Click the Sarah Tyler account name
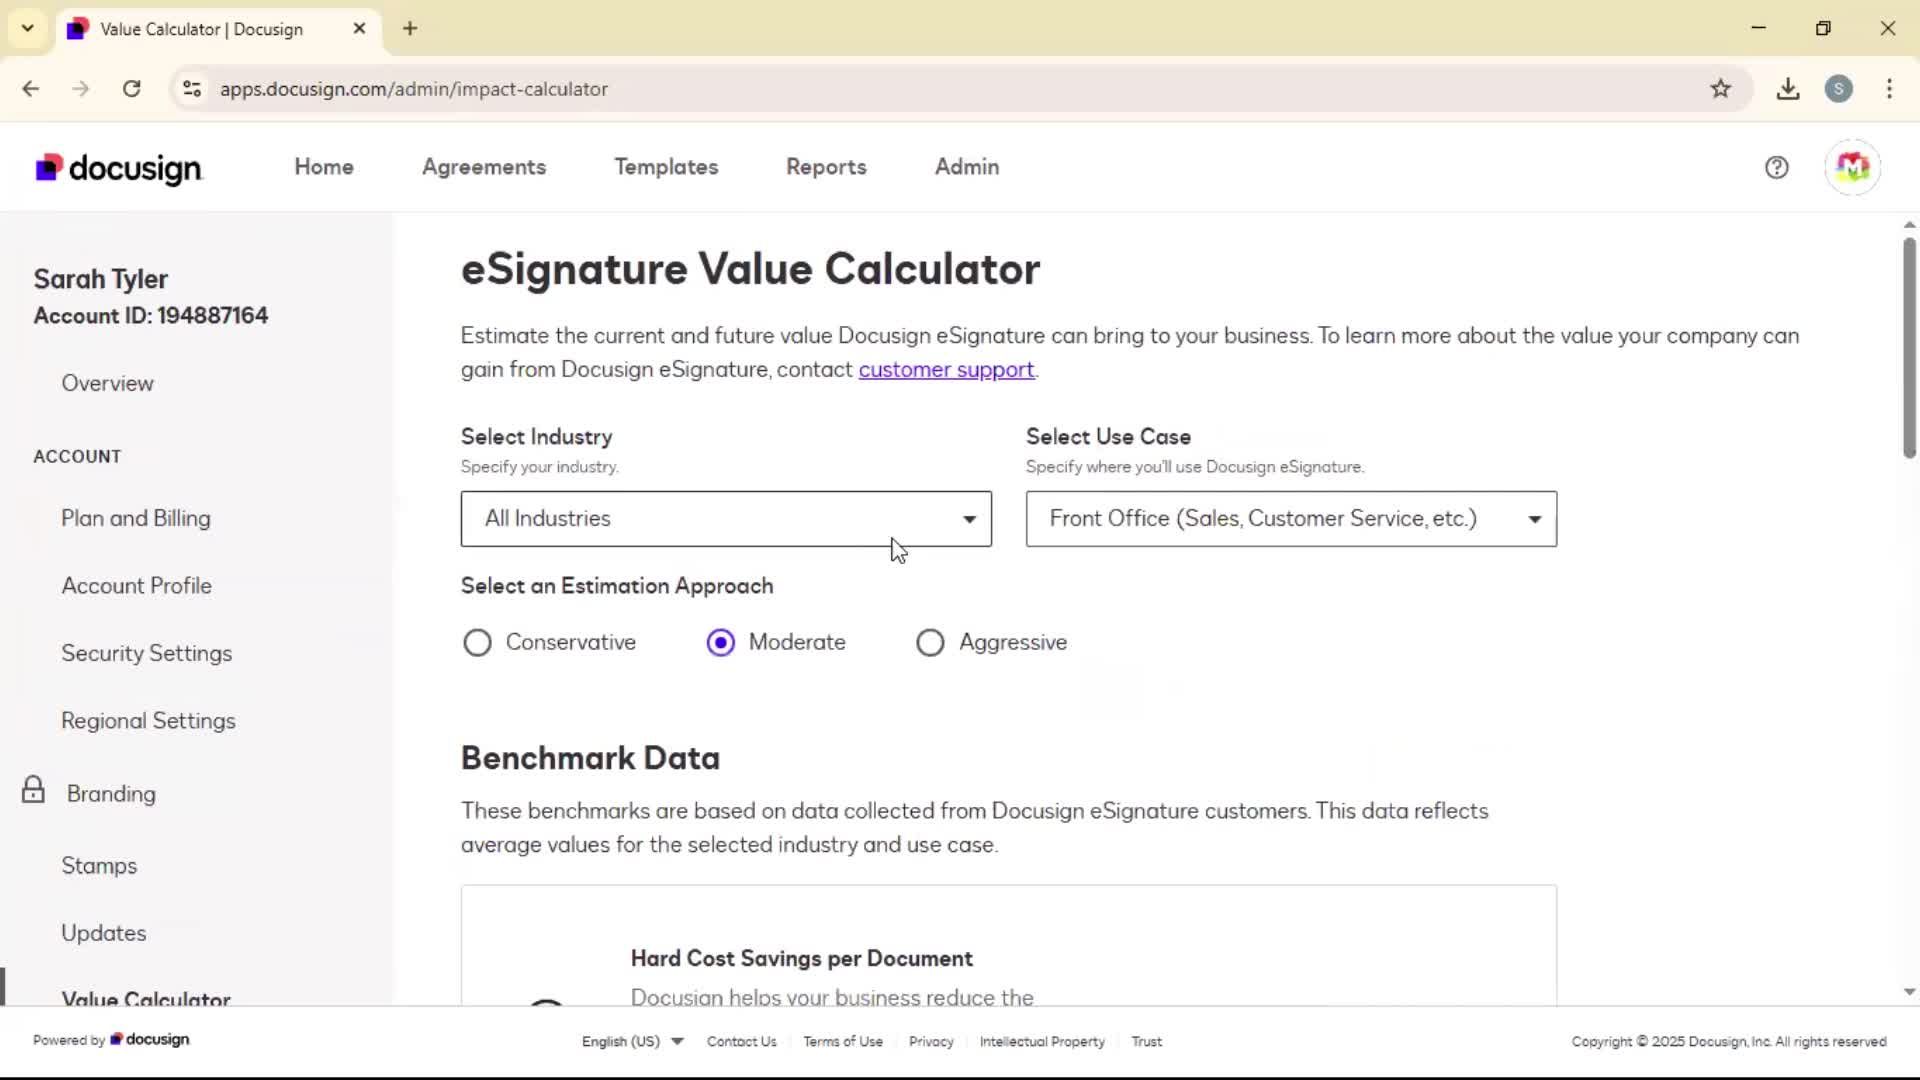Screen dimensions: 1920x1080 tap(100, 279)
